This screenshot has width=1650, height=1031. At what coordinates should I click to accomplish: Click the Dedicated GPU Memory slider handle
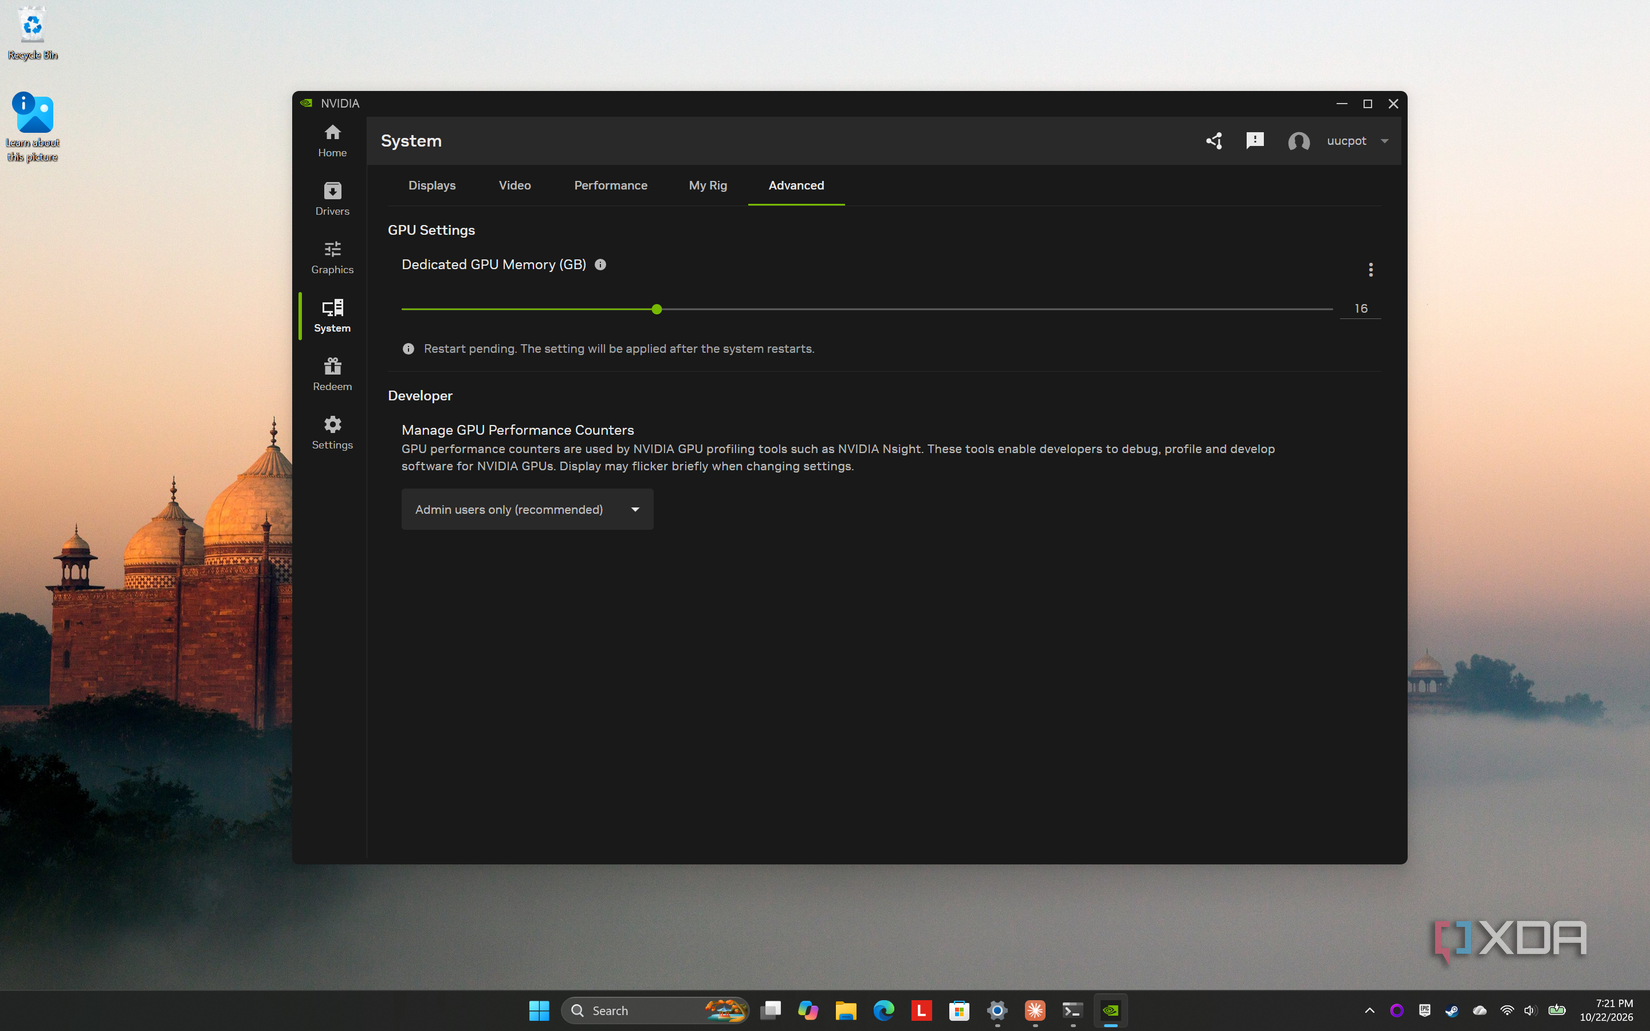[x=657, y=309]
